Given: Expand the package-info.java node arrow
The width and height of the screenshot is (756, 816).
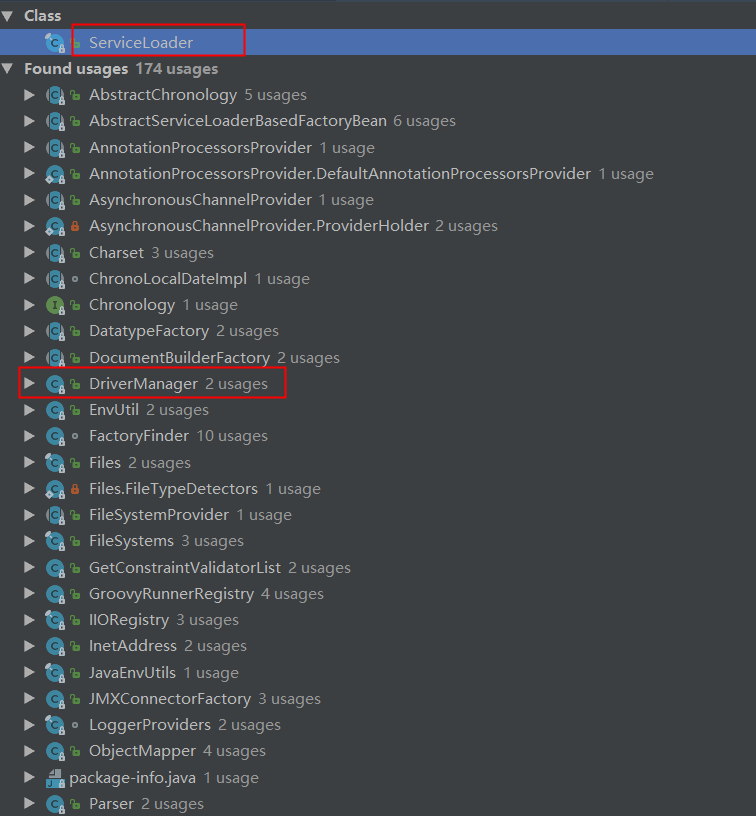Looking at the screenshot, I should (x=29, y=777).
